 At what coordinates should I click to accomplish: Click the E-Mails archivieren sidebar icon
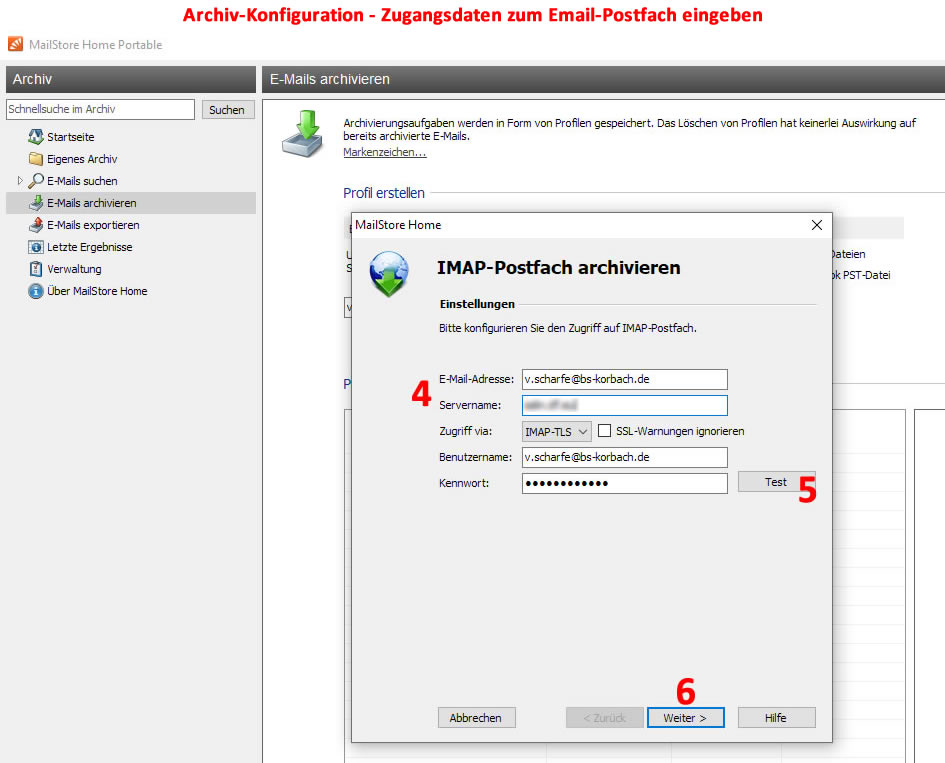point(36,203)
